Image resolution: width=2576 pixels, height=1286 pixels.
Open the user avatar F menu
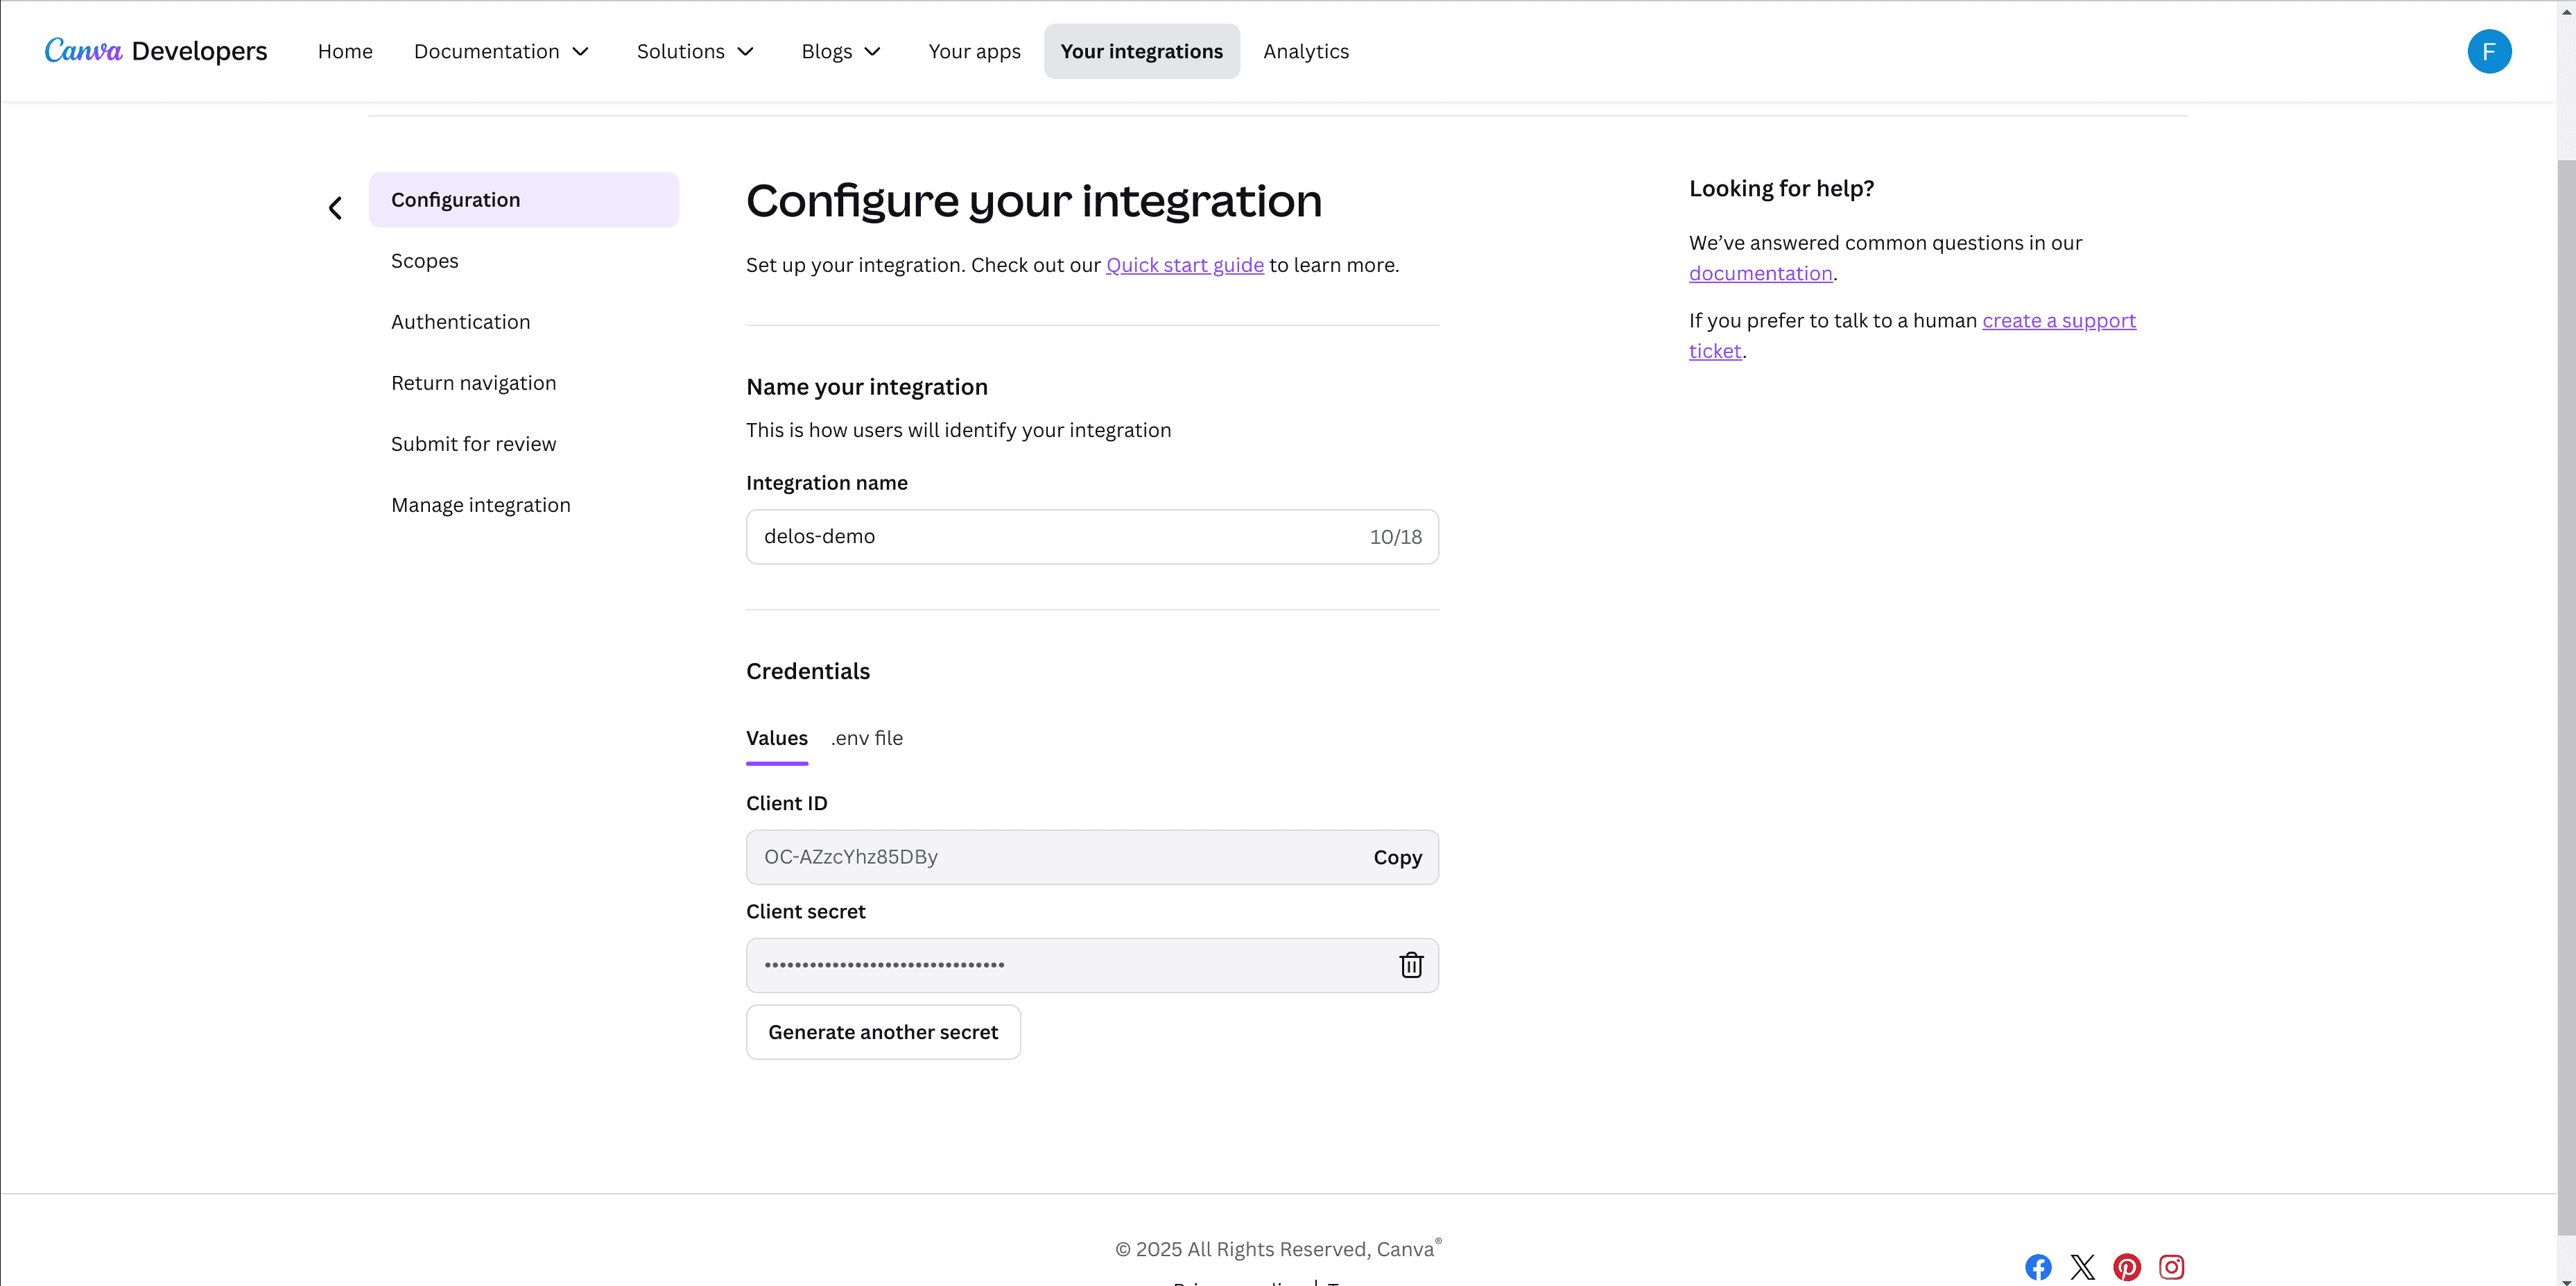coord(2489,51)
